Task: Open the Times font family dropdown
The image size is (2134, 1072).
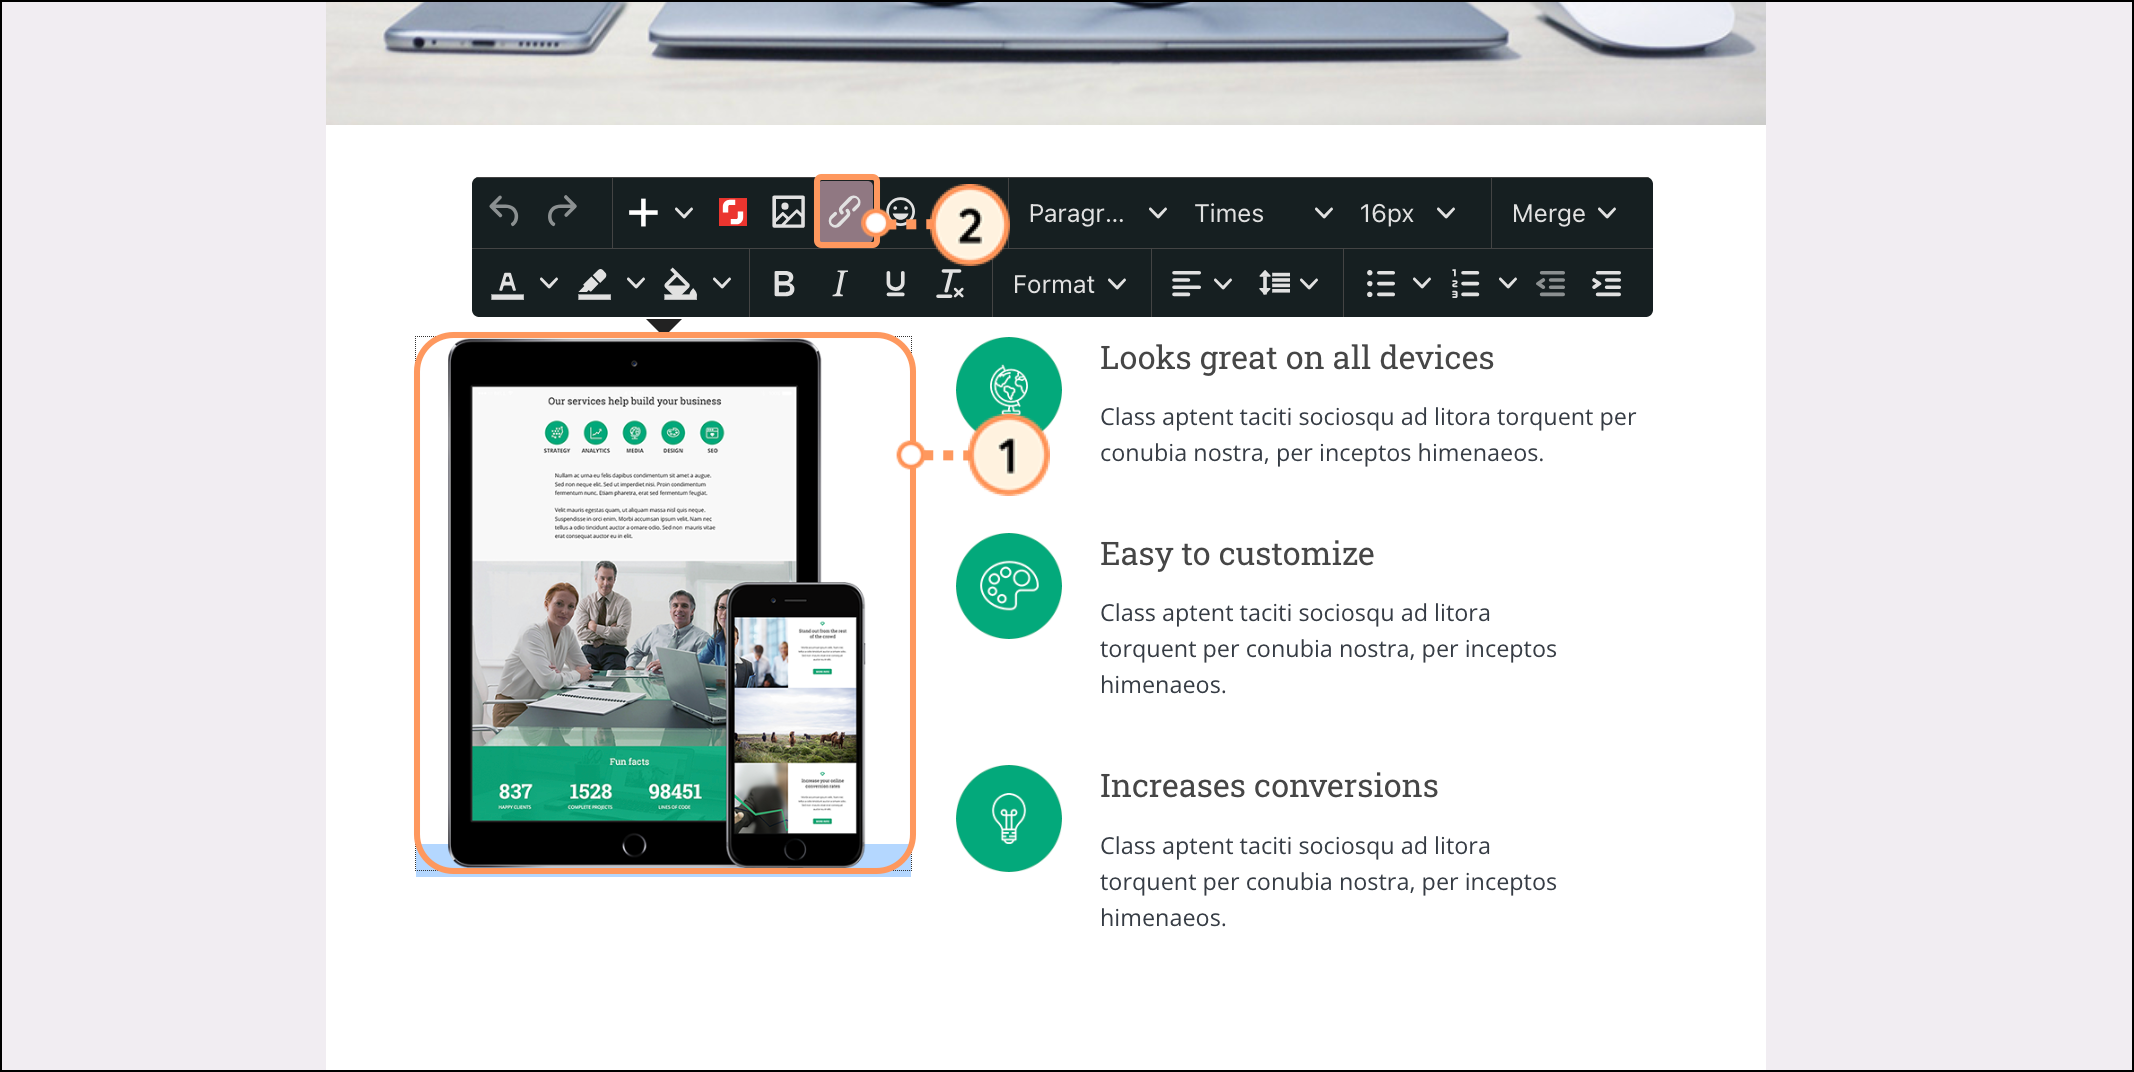Action: click(1263, 213)
